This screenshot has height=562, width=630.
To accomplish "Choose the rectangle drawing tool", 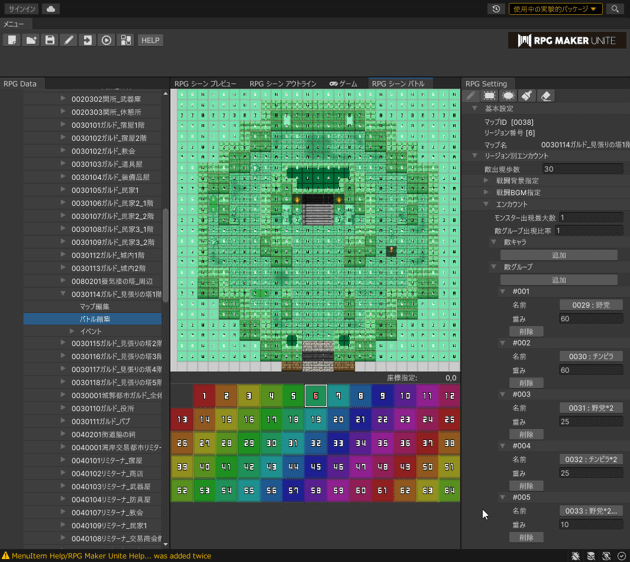I will (x=489, y=96).
